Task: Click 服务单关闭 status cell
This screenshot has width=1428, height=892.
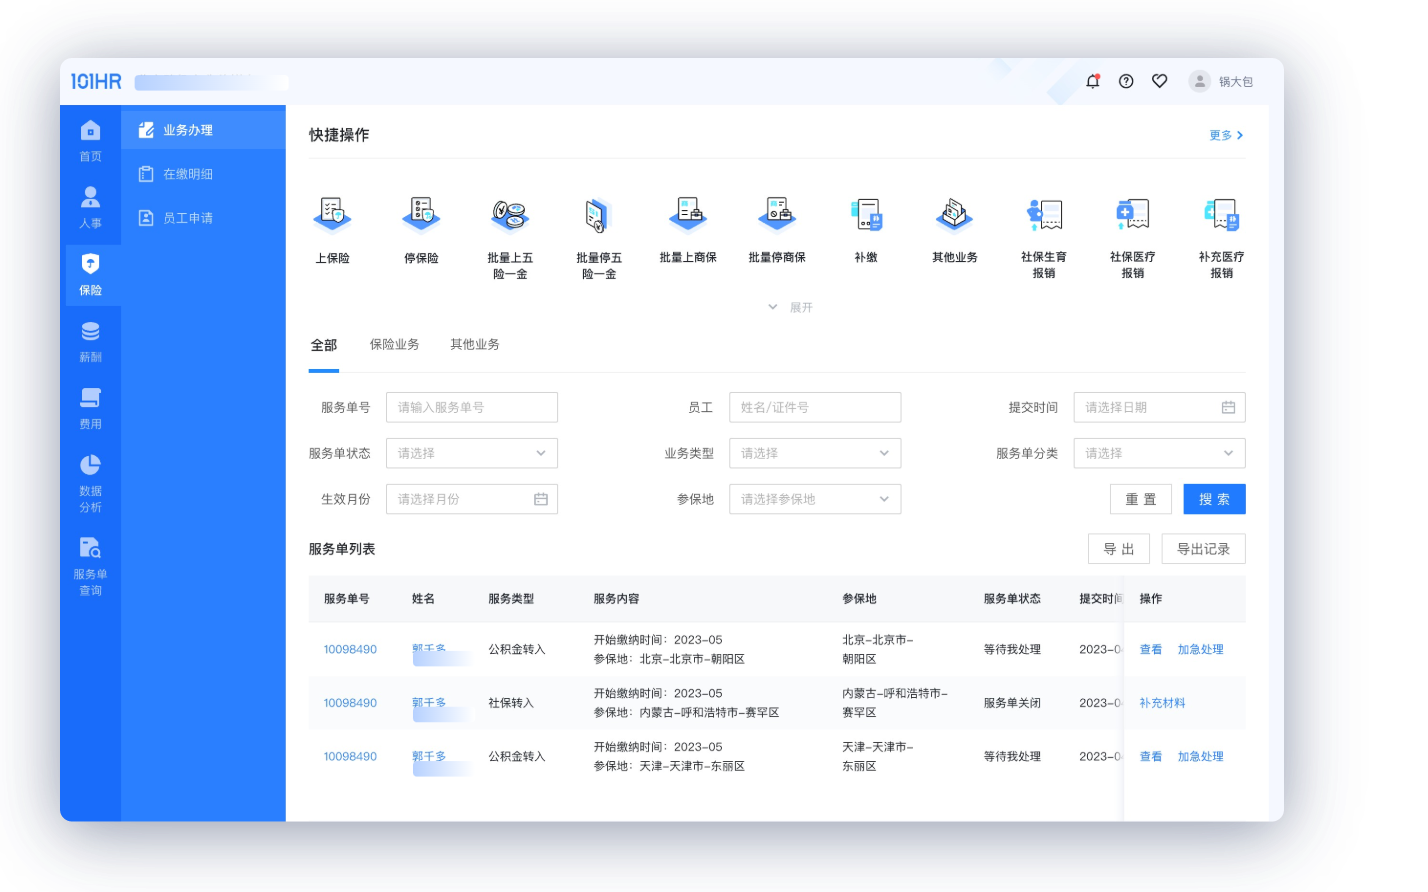Action: (1012, 703)
